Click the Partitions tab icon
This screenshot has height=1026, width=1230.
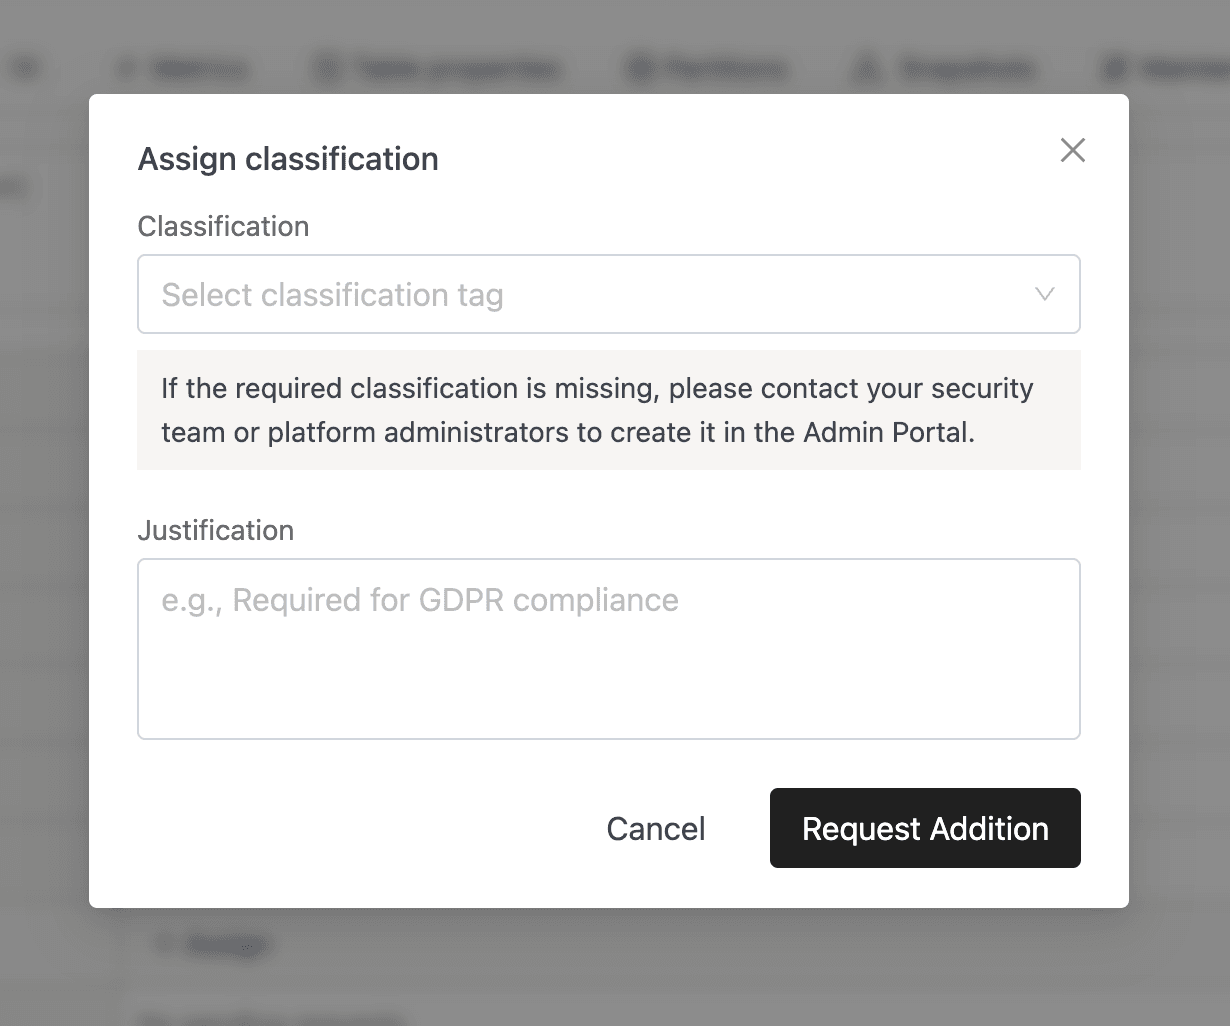[x=641, y=69]
